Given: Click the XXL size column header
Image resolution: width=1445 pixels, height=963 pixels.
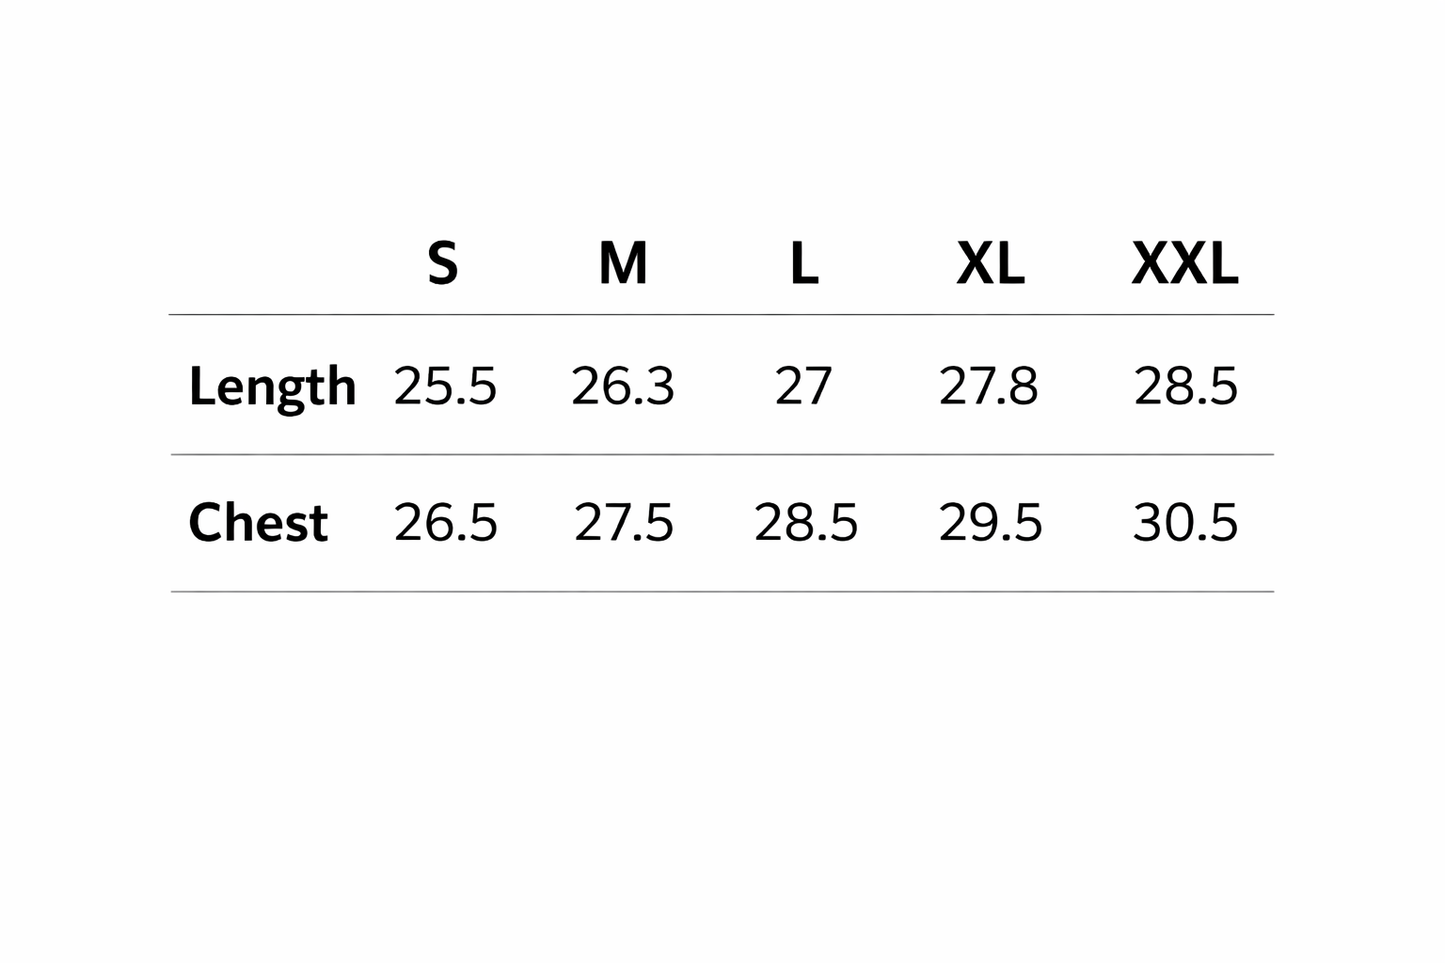Looking at the screenshot, I should (1185, 264).
